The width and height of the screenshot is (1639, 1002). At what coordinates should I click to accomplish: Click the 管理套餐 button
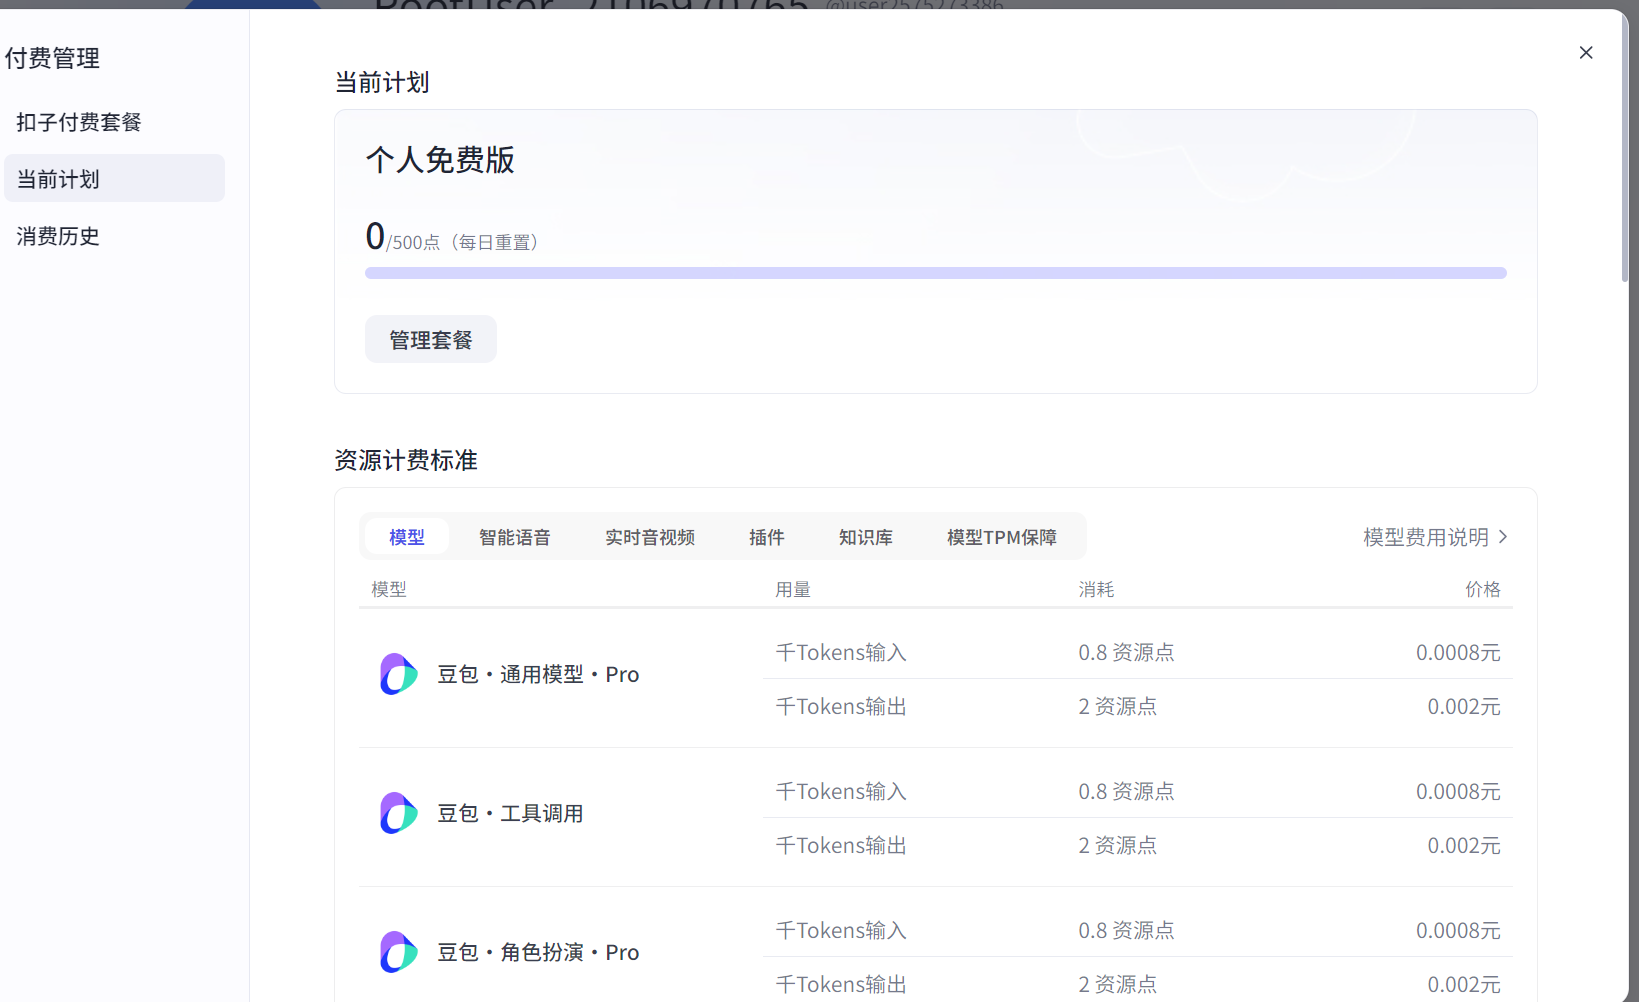[430, 339]
